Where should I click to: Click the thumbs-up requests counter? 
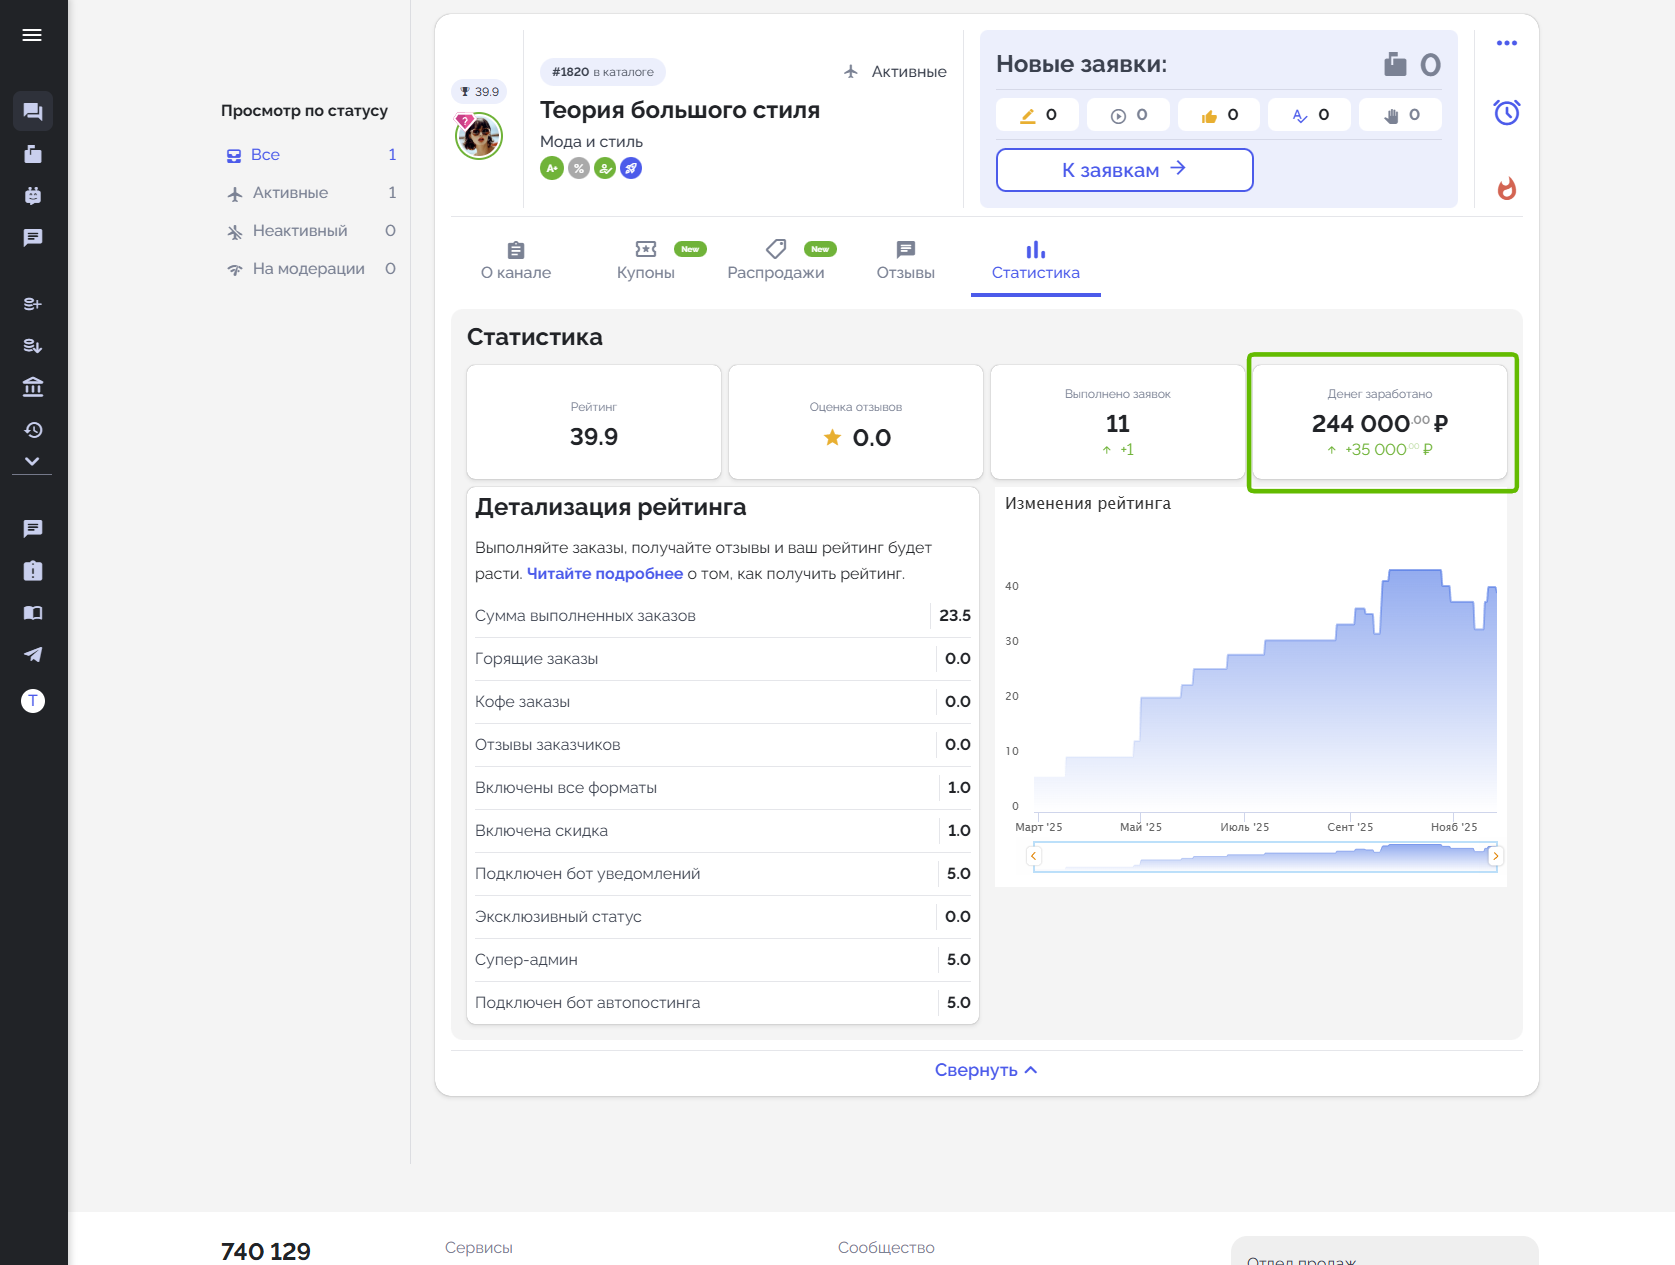1219,115
